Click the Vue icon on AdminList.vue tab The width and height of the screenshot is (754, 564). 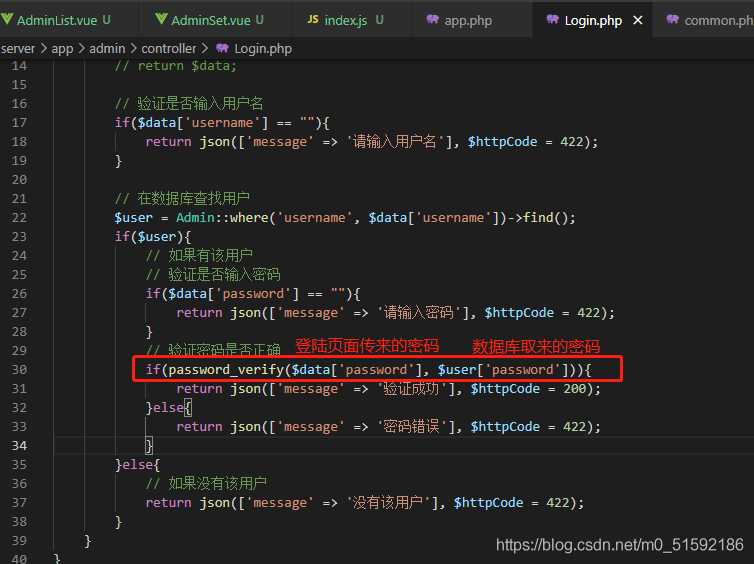coord(7,19)
